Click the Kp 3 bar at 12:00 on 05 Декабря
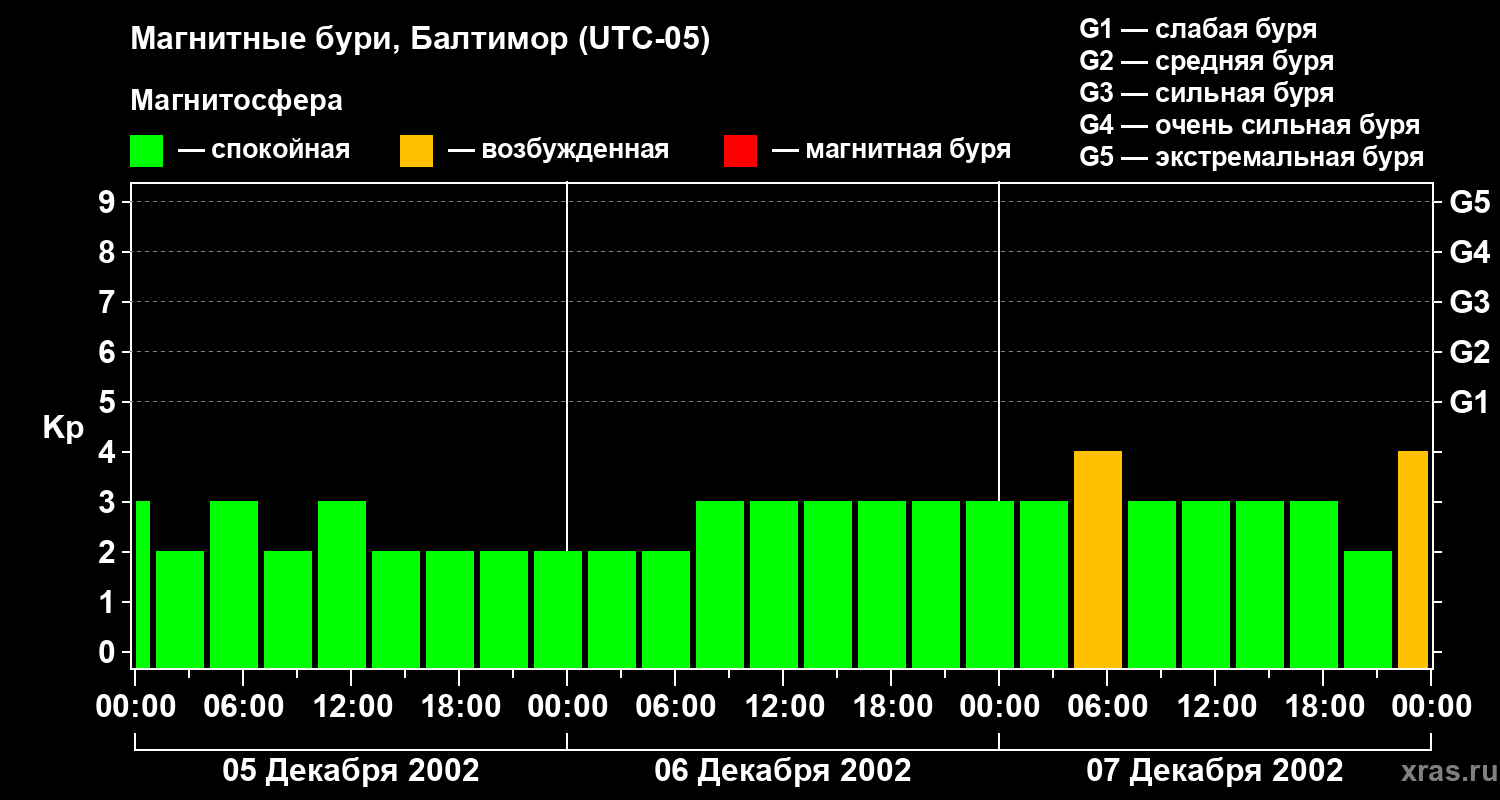Viewport: 1500px width, 800px height. point(342,584)
